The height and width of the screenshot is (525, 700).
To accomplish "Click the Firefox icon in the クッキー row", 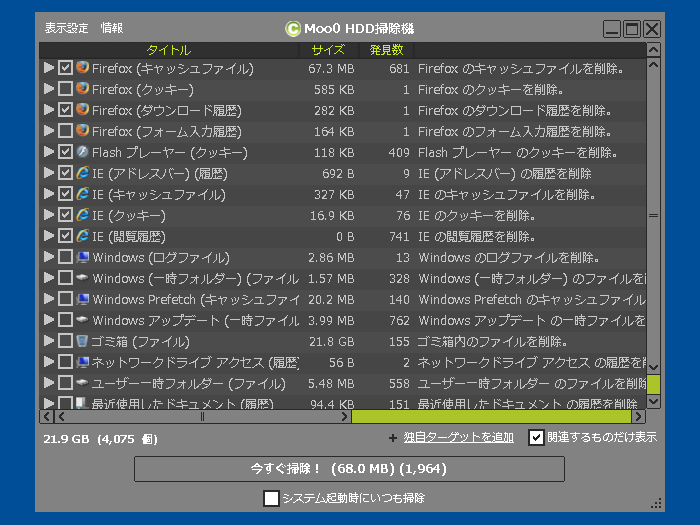I will [x=83, y=88].
